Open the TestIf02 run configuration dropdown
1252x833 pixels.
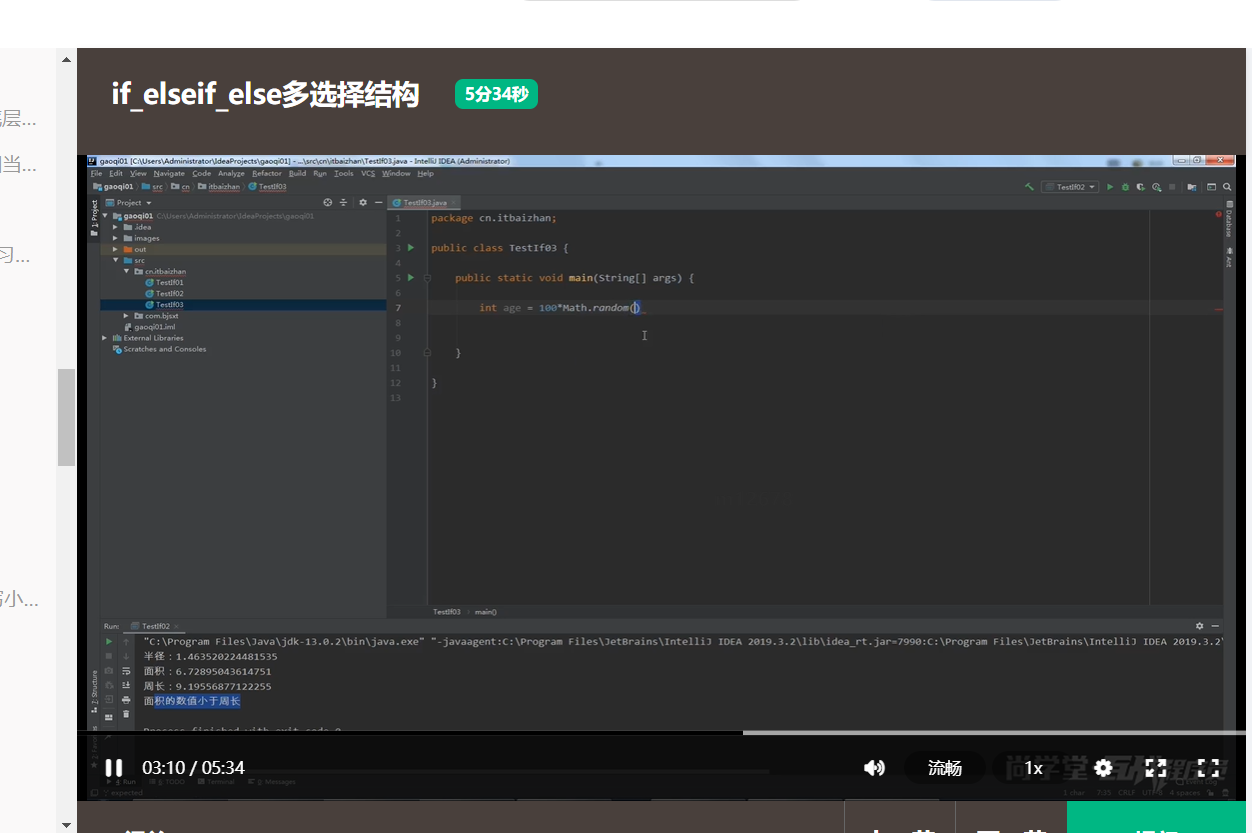point(1070,187)
